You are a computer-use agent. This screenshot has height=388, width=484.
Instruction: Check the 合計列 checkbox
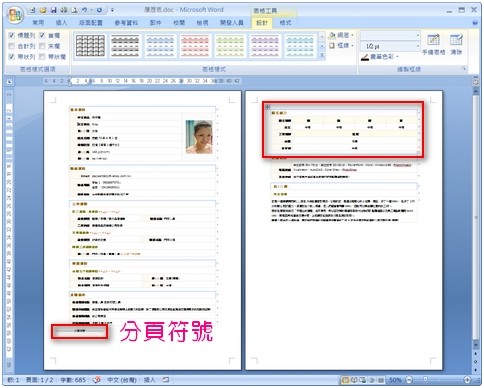12,46
